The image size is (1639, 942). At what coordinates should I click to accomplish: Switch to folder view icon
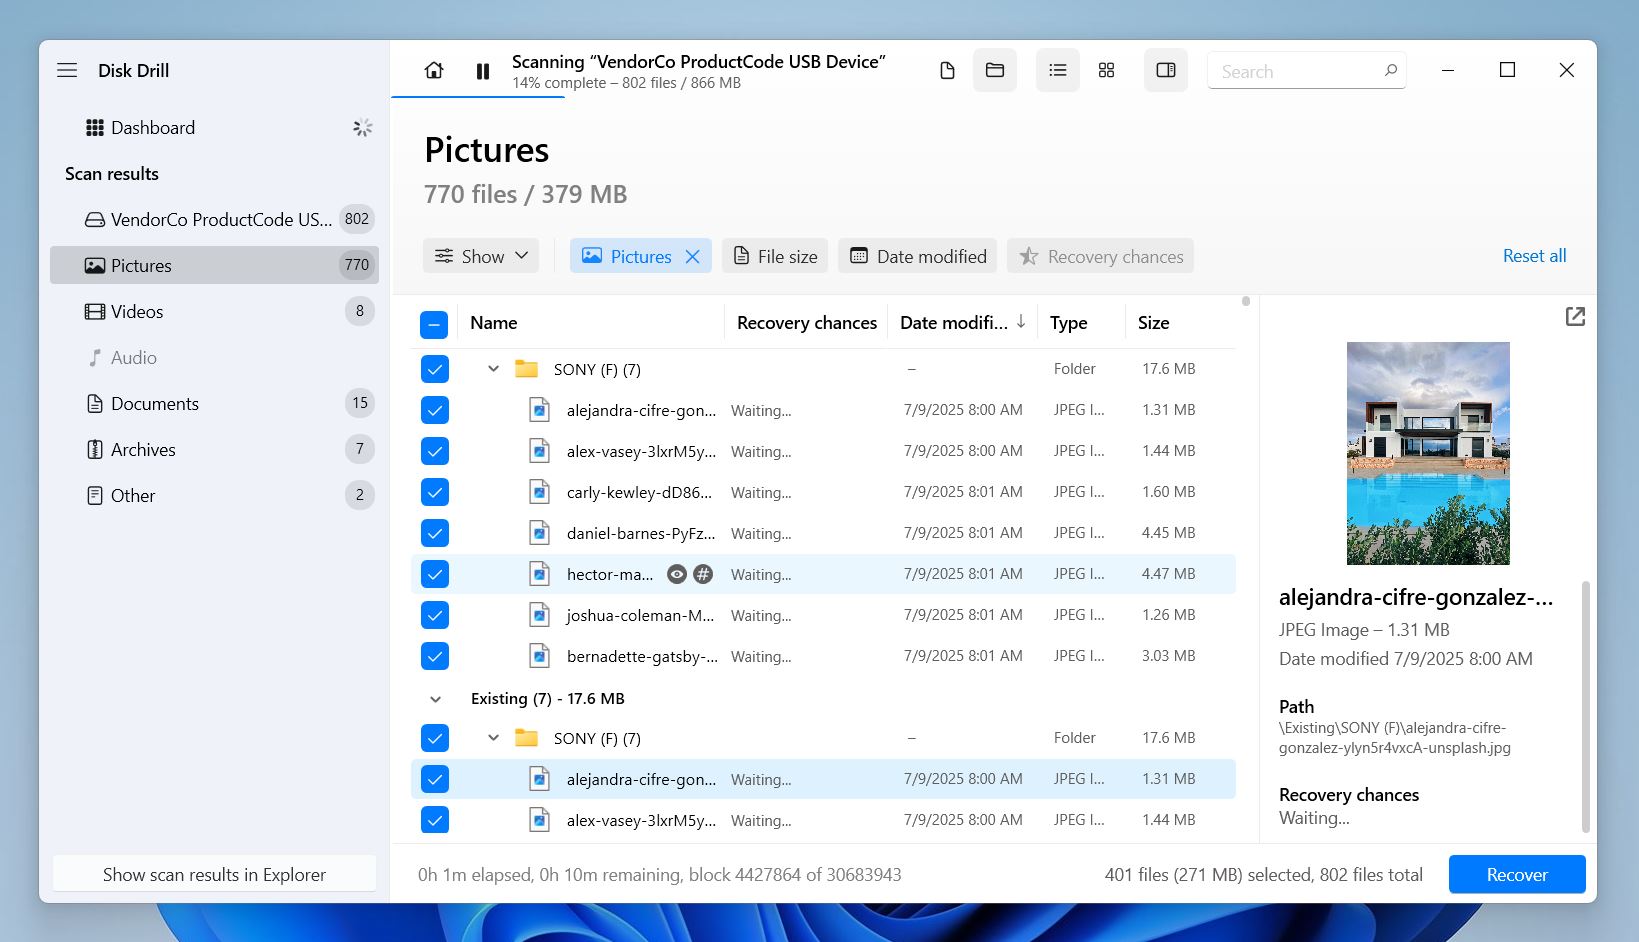[x=995, y=70]
